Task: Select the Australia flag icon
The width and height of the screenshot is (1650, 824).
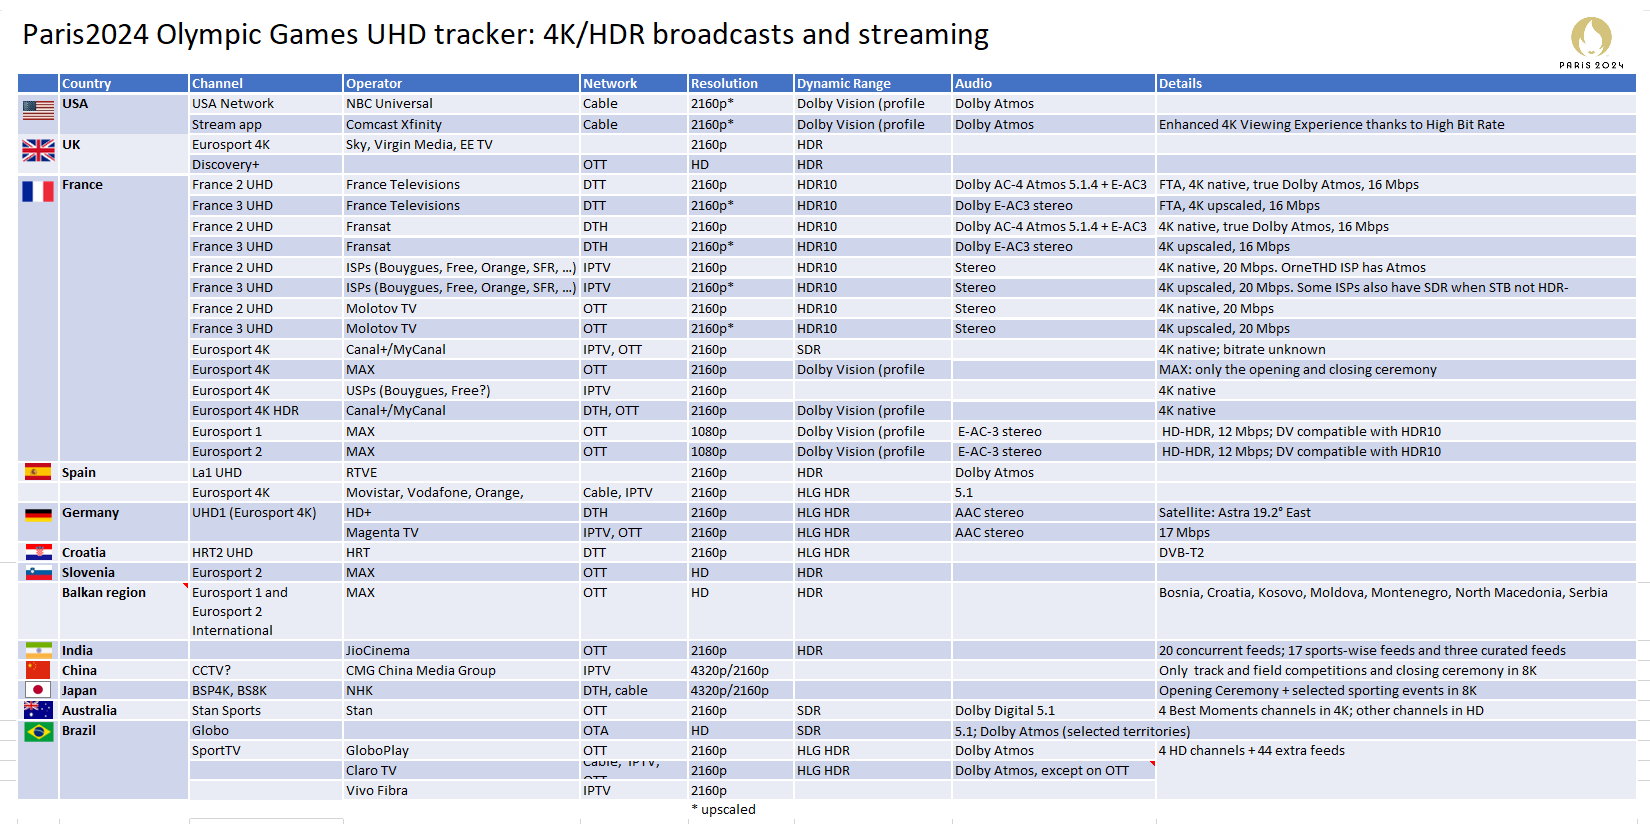Action: tap(38, 710)
